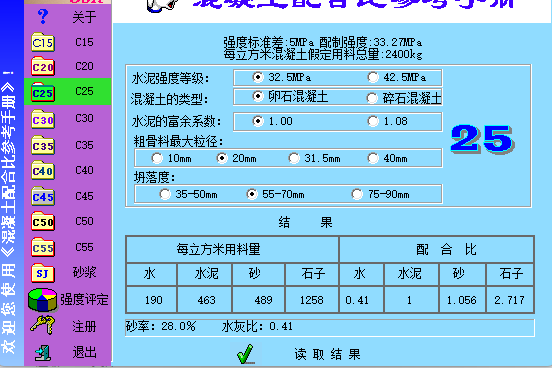This screenshot has height=368, width=552.
Task: Click the large blue 25 grade number
Action: pos(482,139)
